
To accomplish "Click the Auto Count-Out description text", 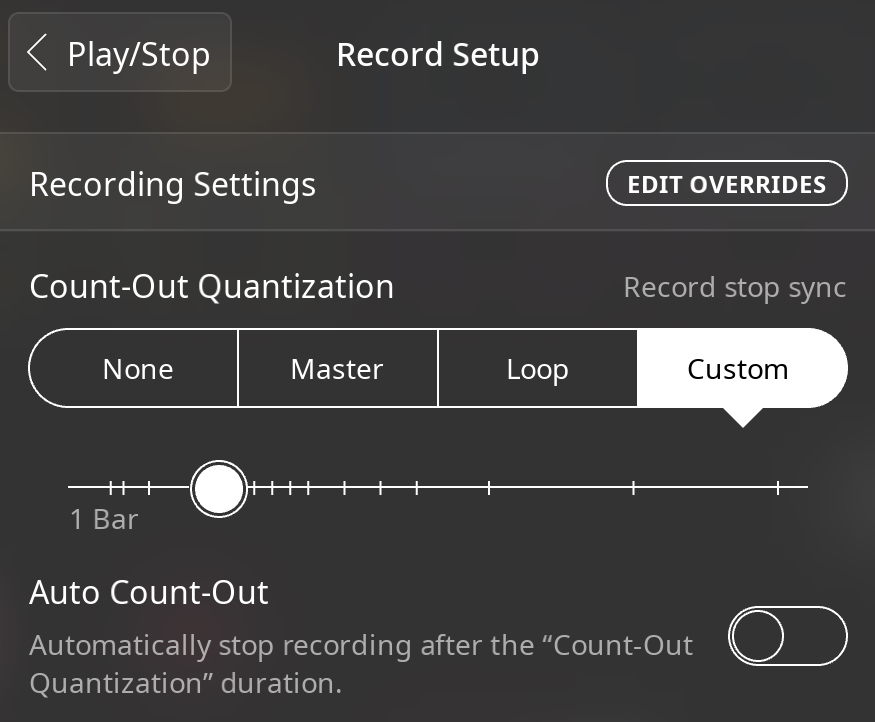I will (360, 663).
